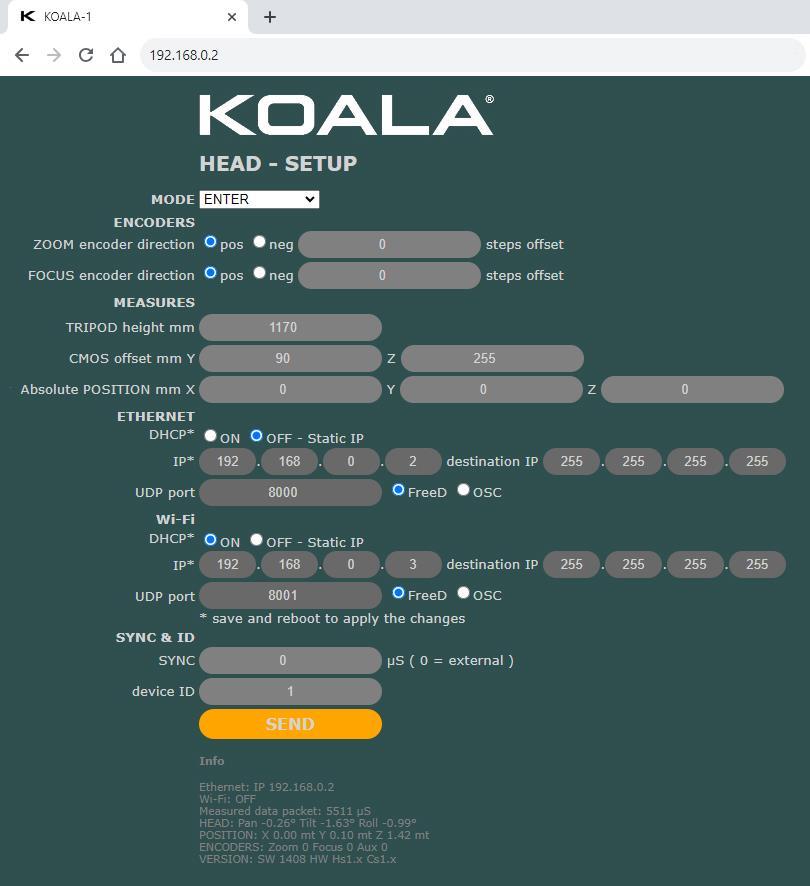Click Wi-Fi UDP port field 8001

pos(291,596)
